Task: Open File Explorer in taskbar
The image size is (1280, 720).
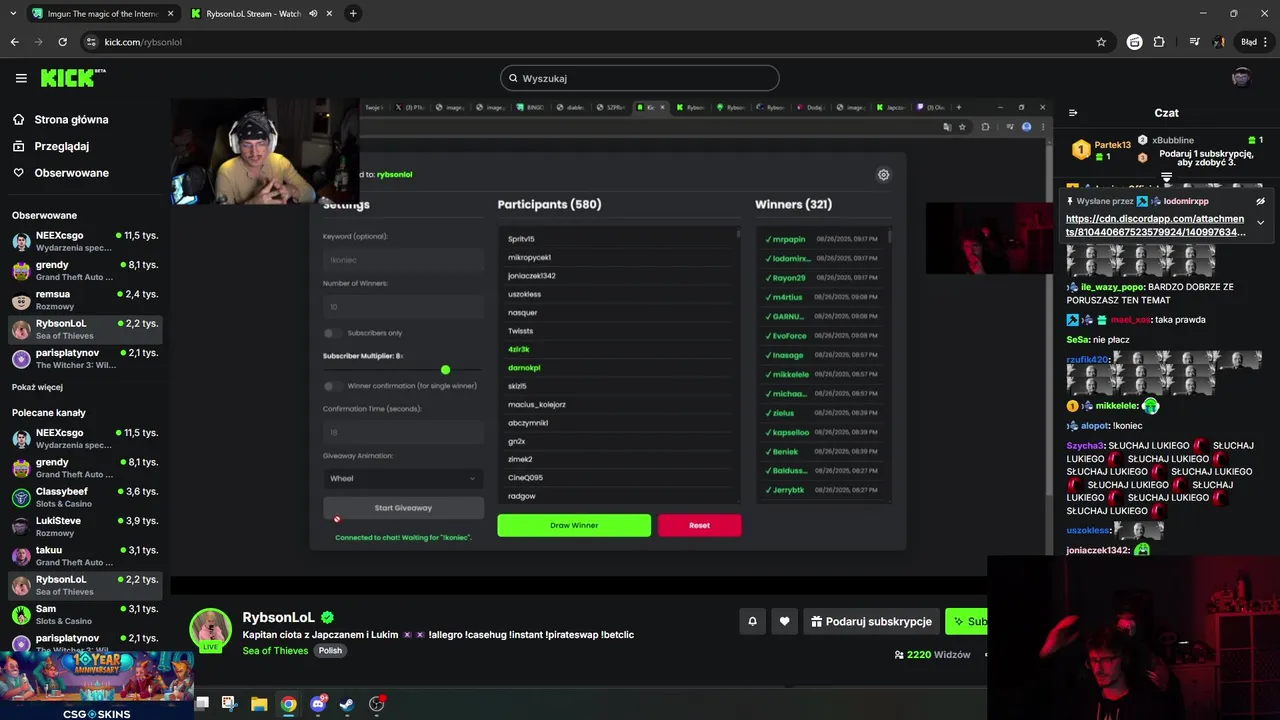Action: [259, 704]
